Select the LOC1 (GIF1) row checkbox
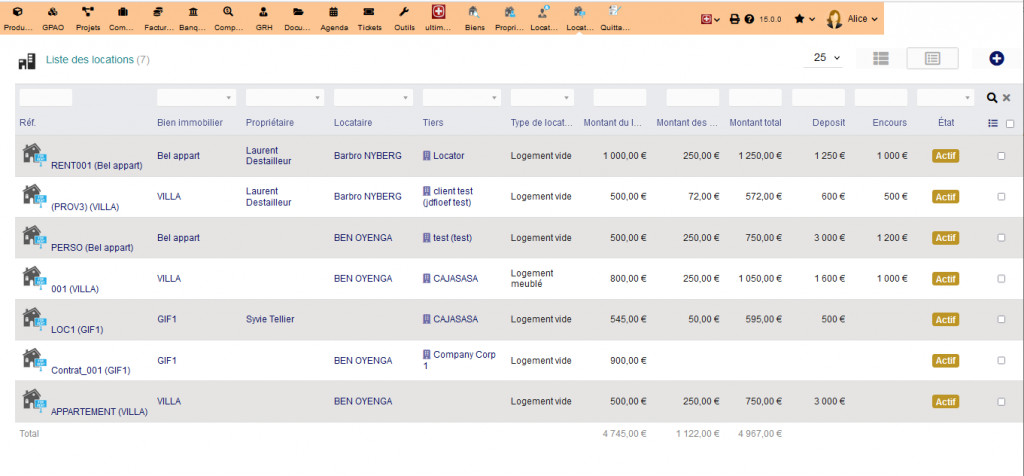The height and width of the screenshot is (476, 1024). coord(1001,320)
